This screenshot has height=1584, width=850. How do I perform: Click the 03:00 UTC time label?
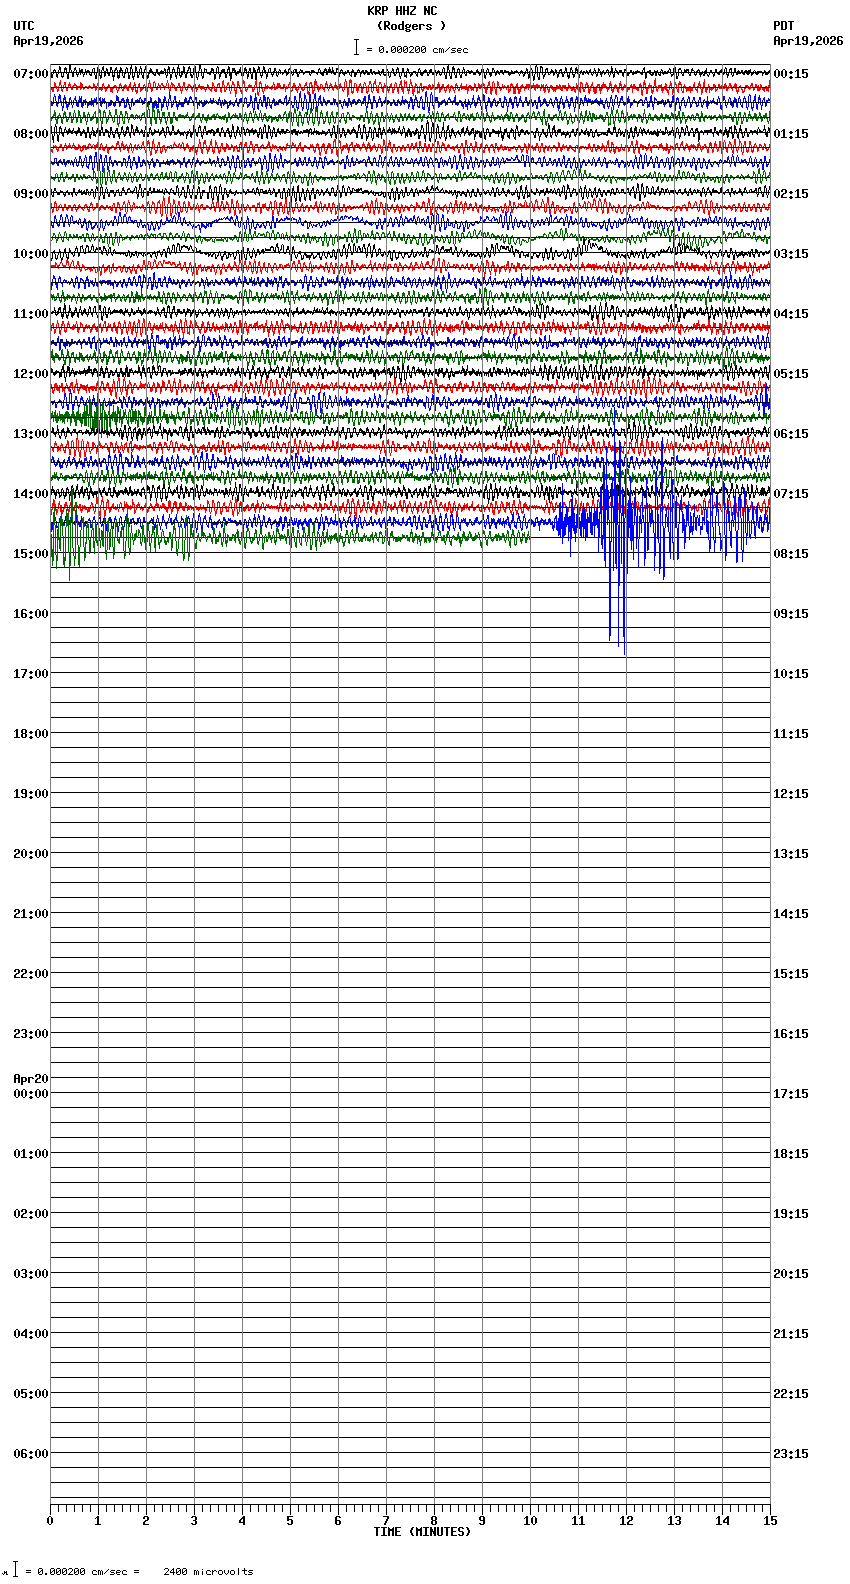coord(31,1274)
